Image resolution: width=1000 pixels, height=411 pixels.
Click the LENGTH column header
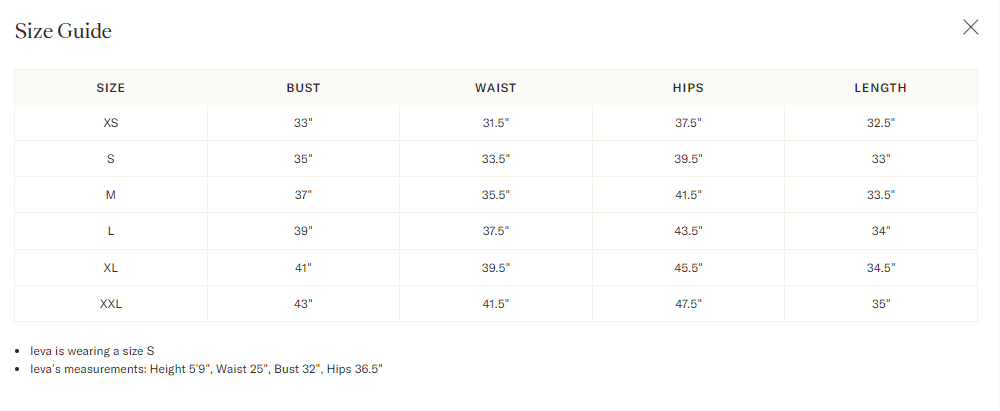881,88
